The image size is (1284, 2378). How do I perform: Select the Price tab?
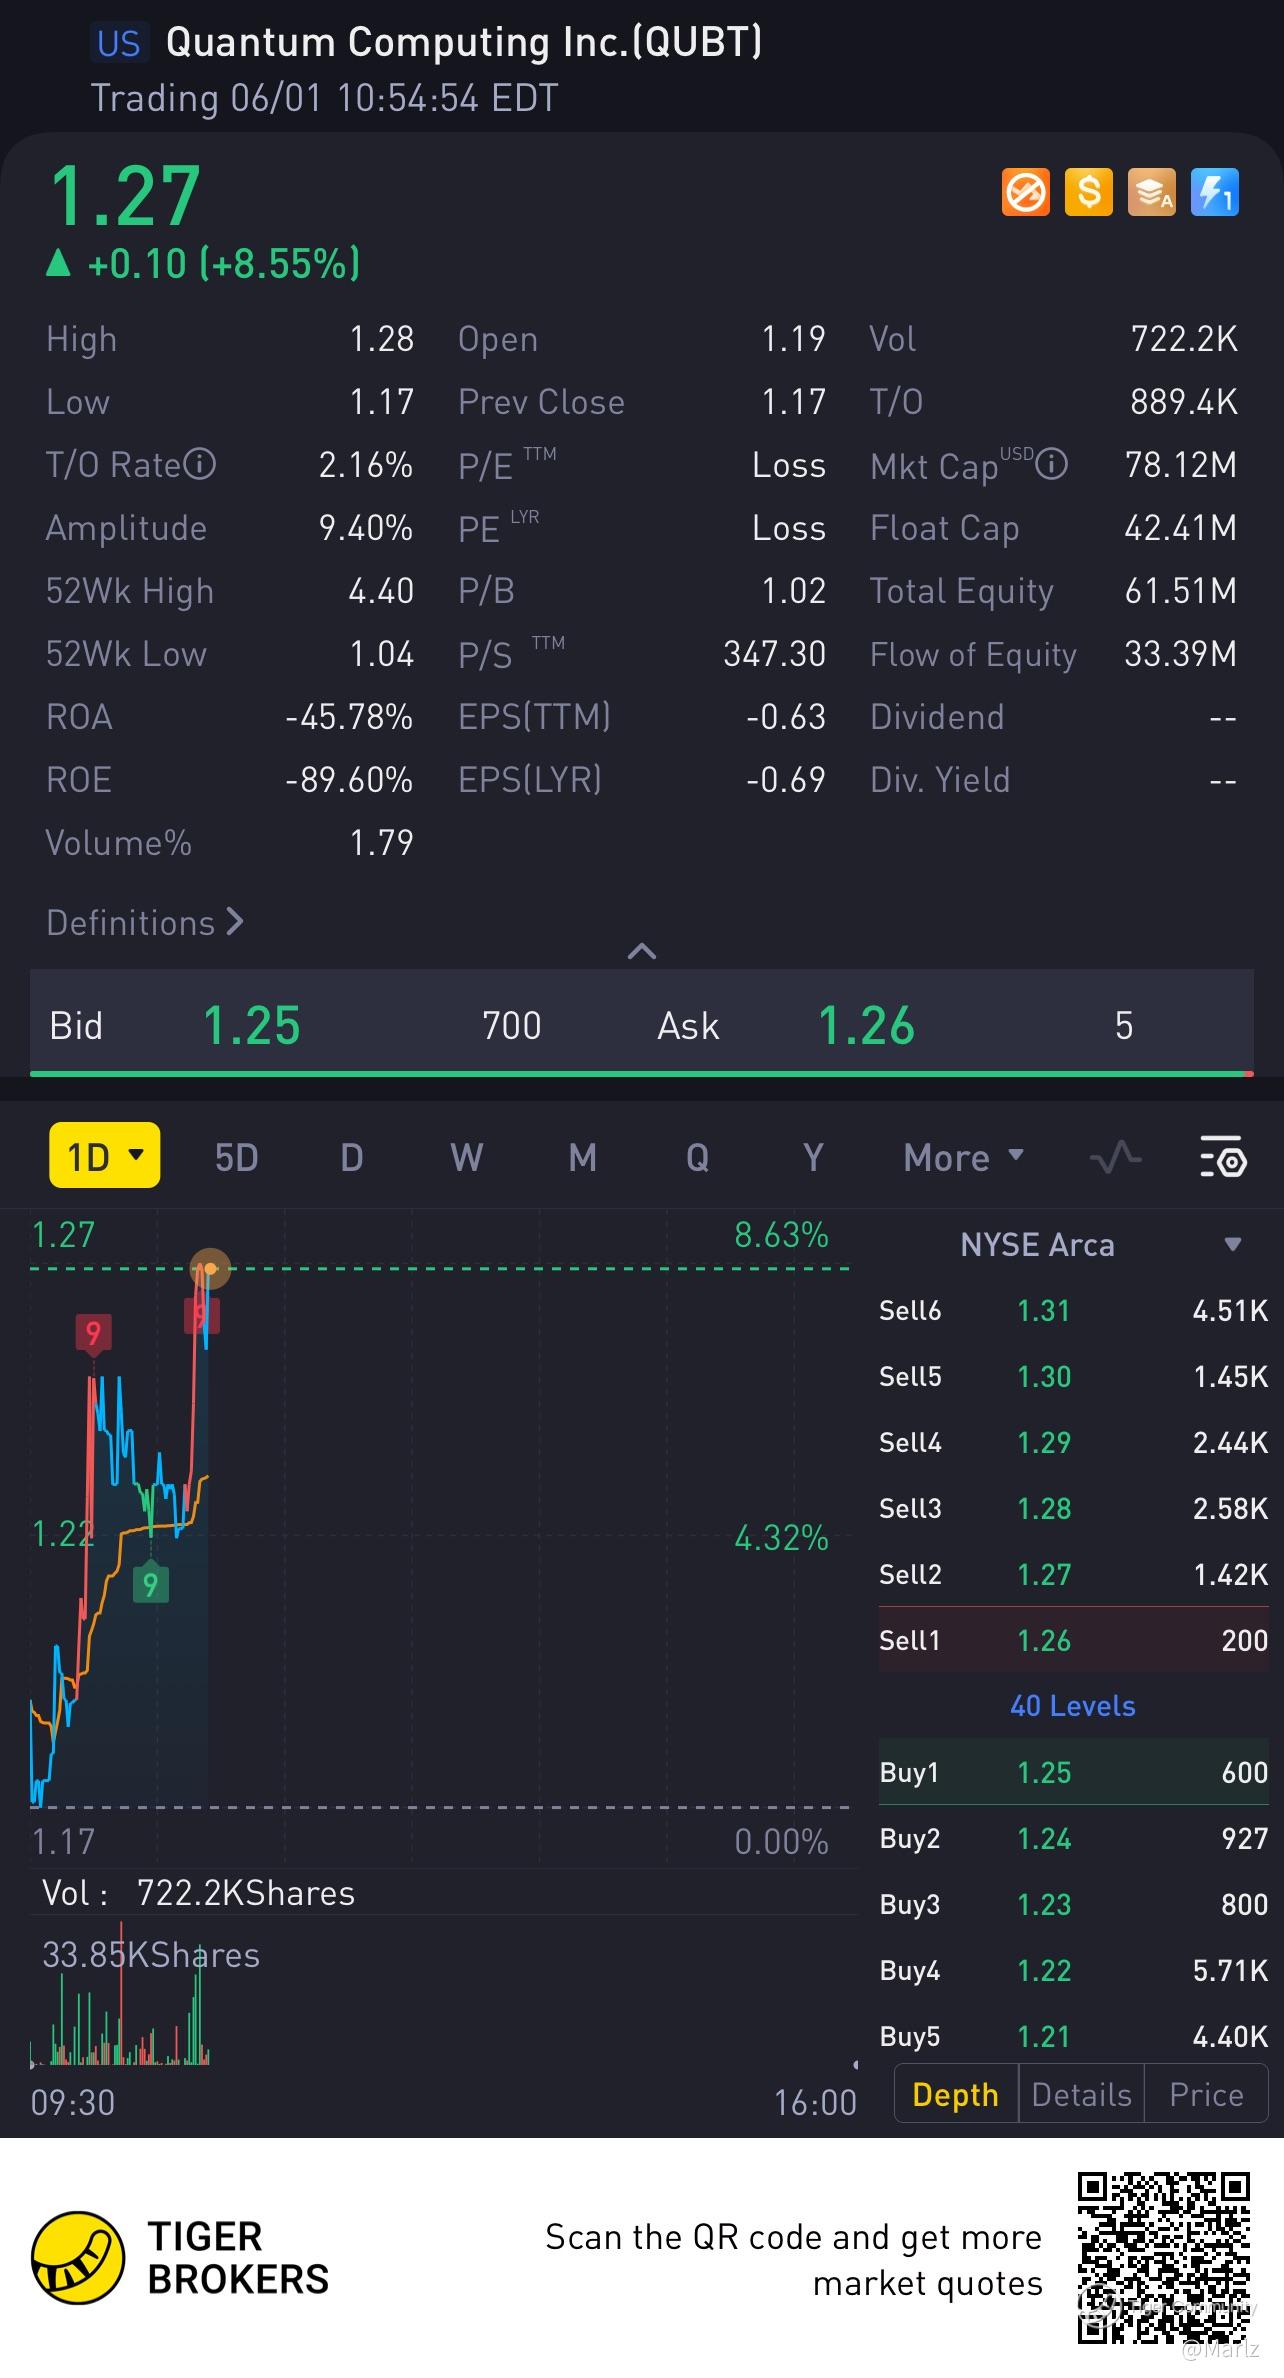click(x=1206, y=2094)
